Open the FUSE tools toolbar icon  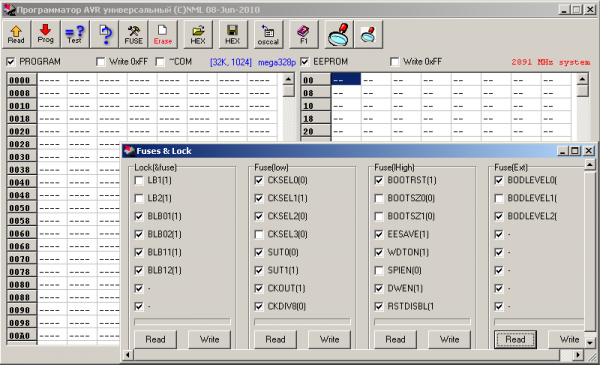coord(133,34)
